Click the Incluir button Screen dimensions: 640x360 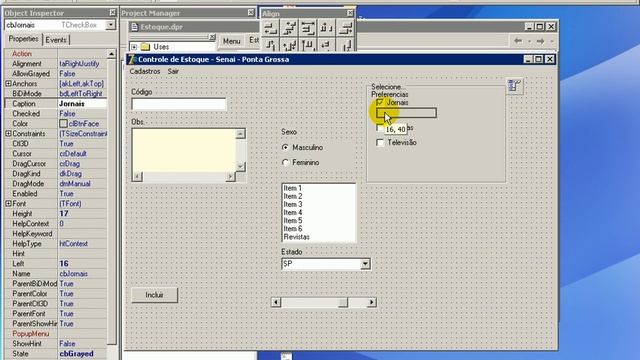[155, 295]
